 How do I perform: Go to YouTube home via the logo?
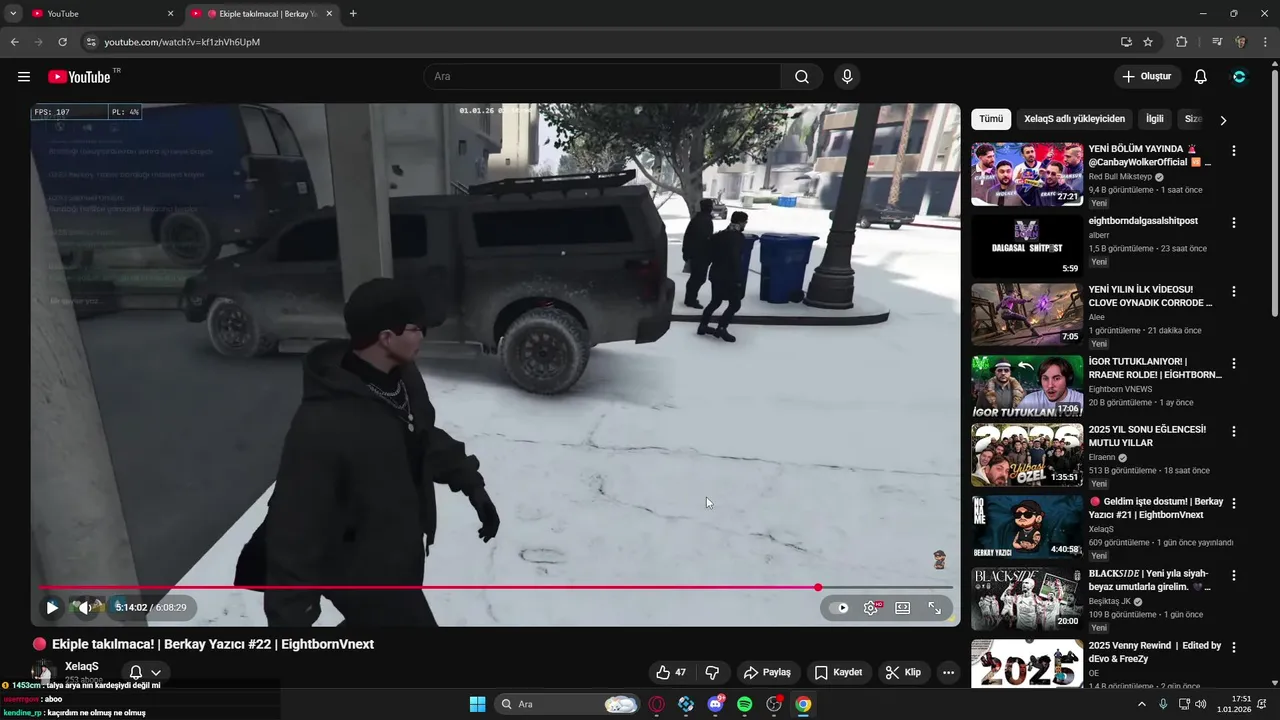79,77
